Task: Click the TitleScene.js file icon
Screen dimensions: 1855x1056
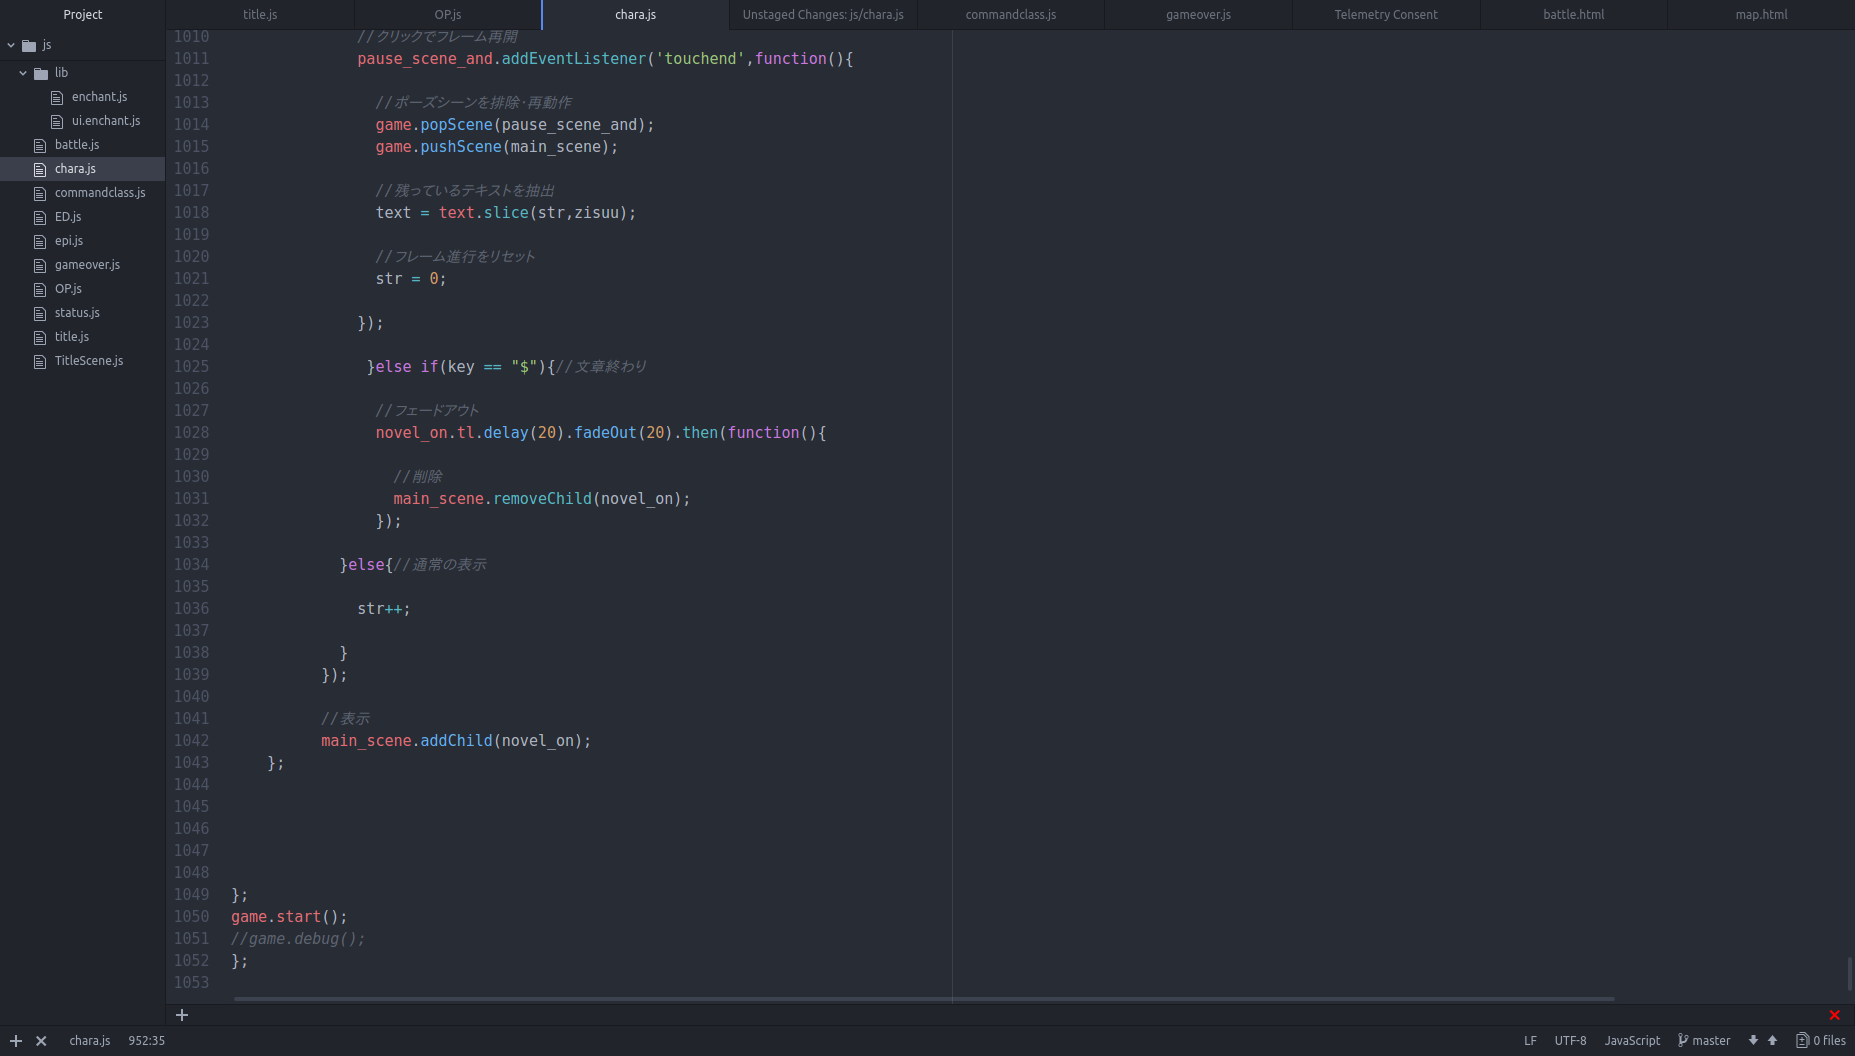Action: tap(40, 361)
